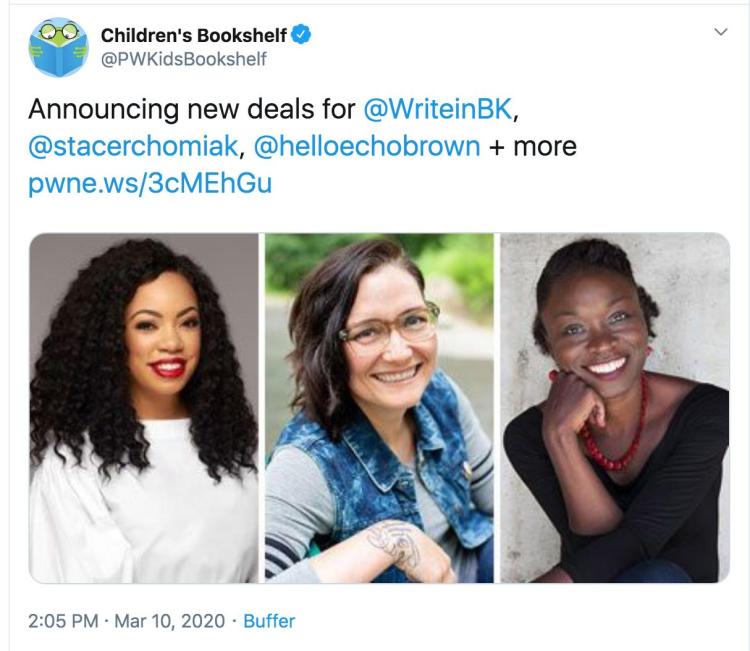This screenshot has width=750, height=651.
Task: Open left photo of curly-haired woman
Action: point(144,407)
